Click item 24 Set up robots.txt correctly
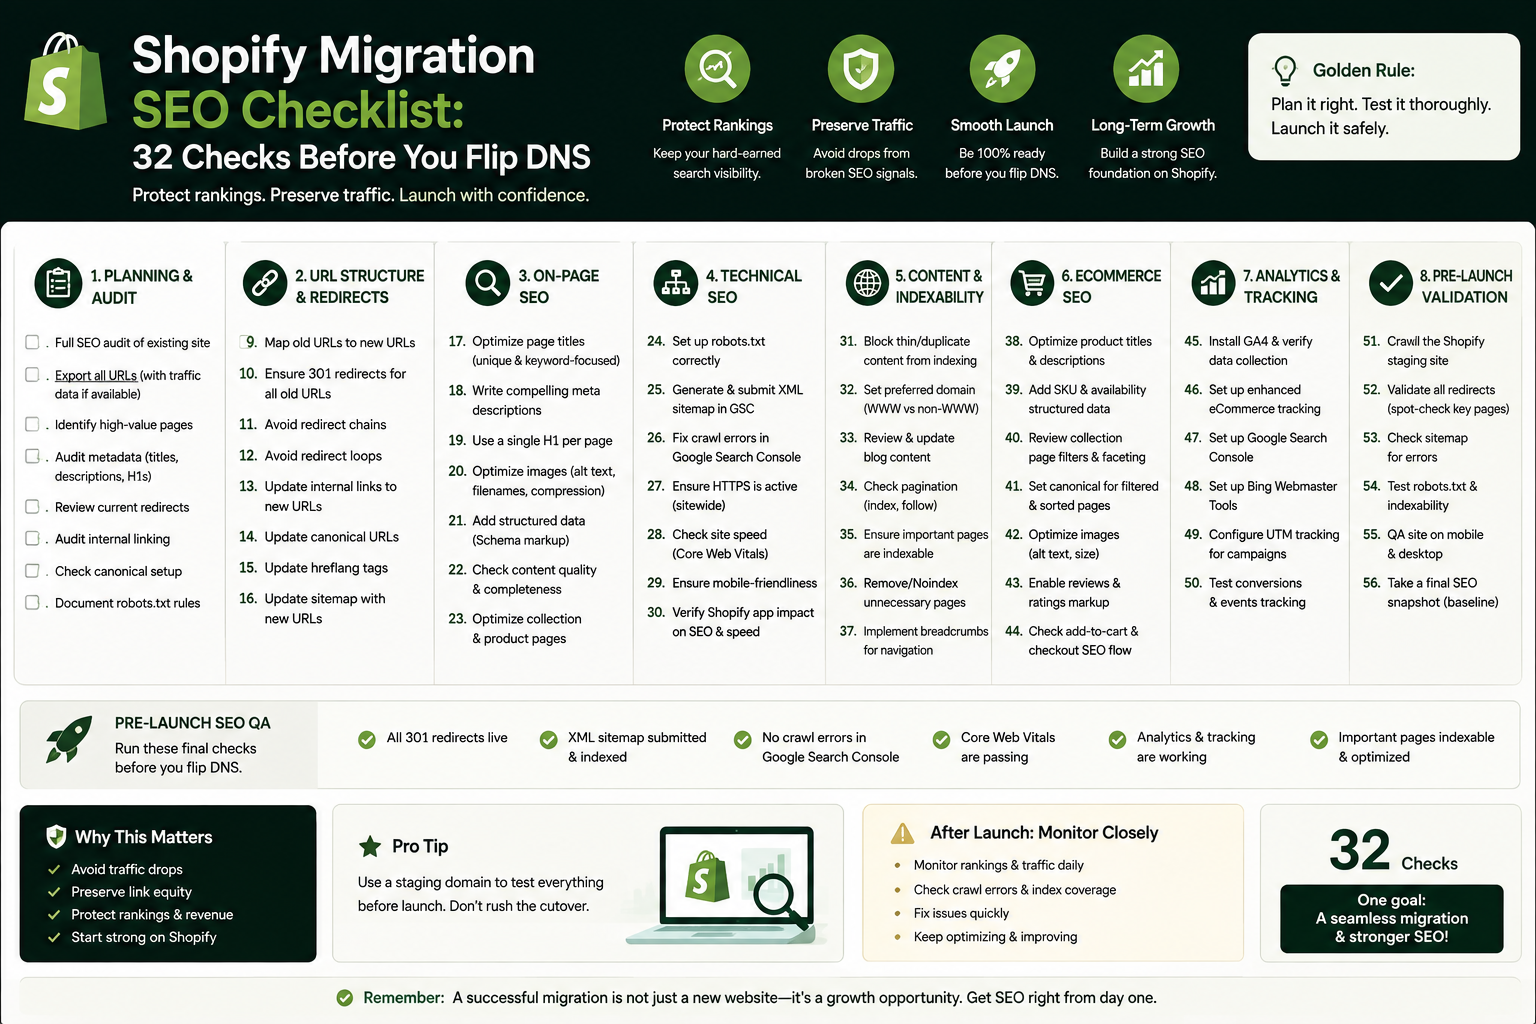Viewport: 1536px width, 1024px height. (x=707, y=350)
